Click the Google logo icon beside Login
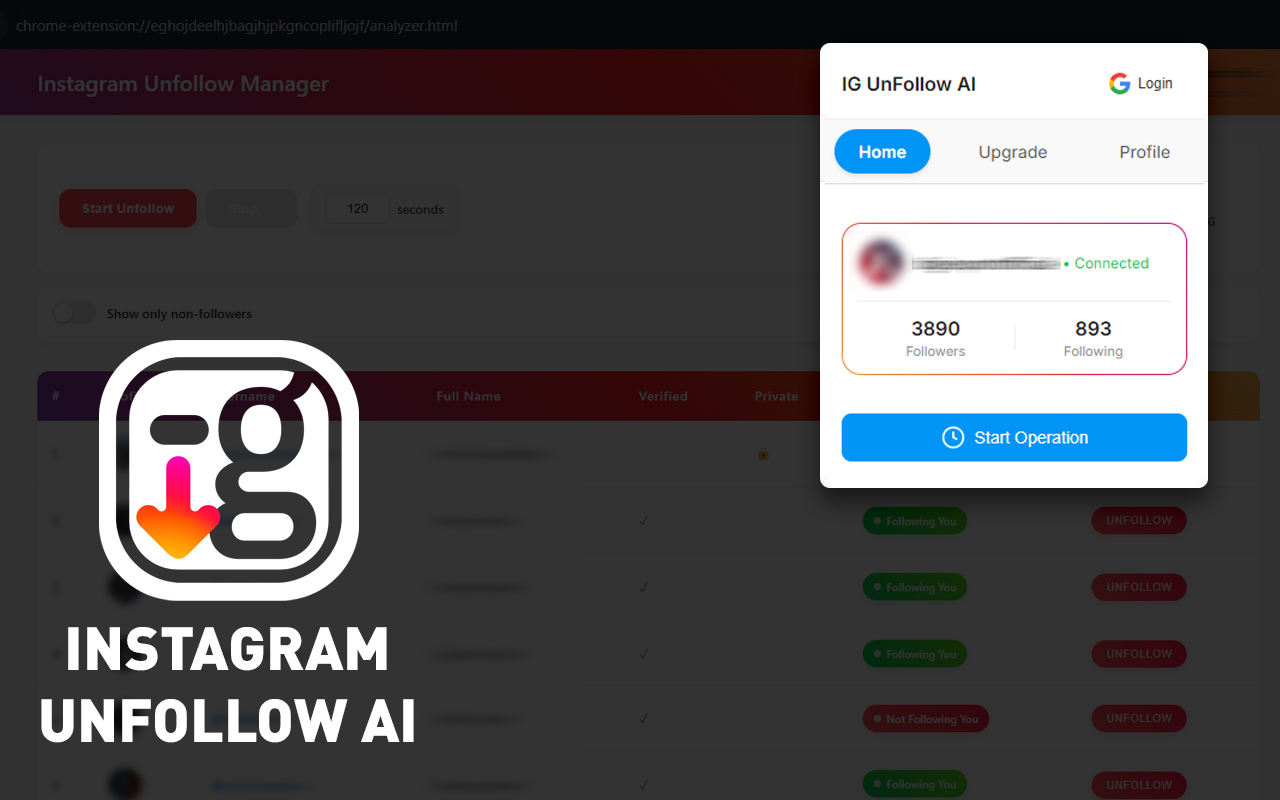Image resolution: width=1280 pixels, height=800 pixels. pos(1119,84)
